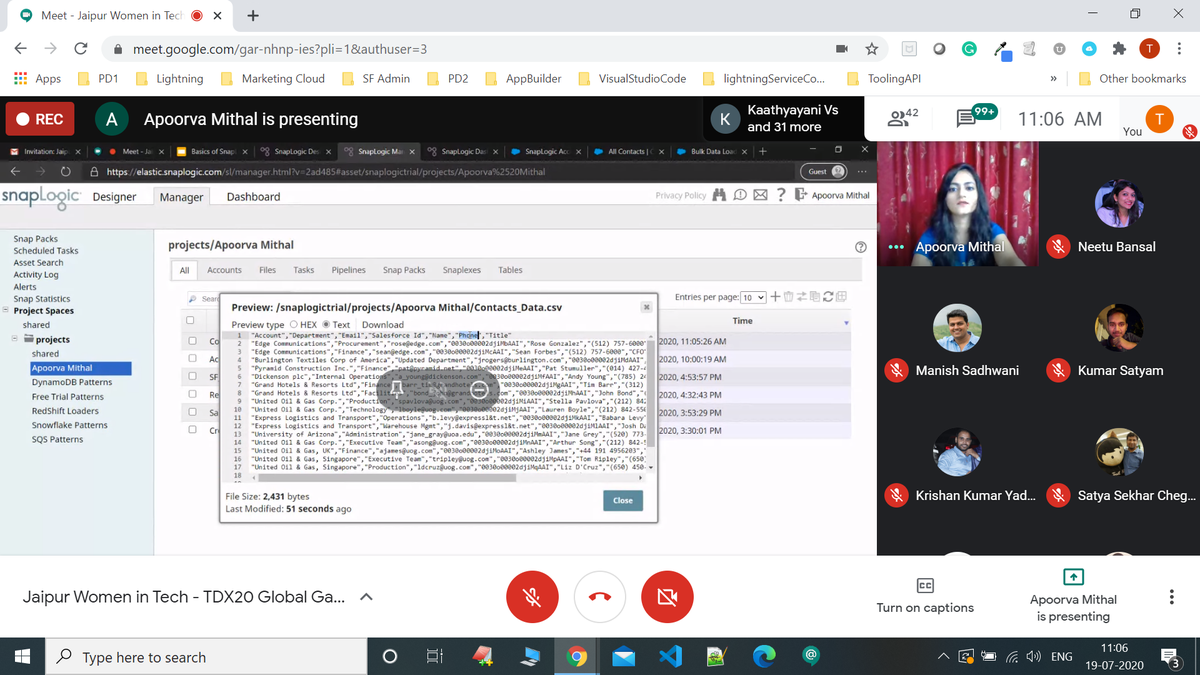Turn on captions
This screenshot has width=1200, height=675.
click(x=925, y=594)
